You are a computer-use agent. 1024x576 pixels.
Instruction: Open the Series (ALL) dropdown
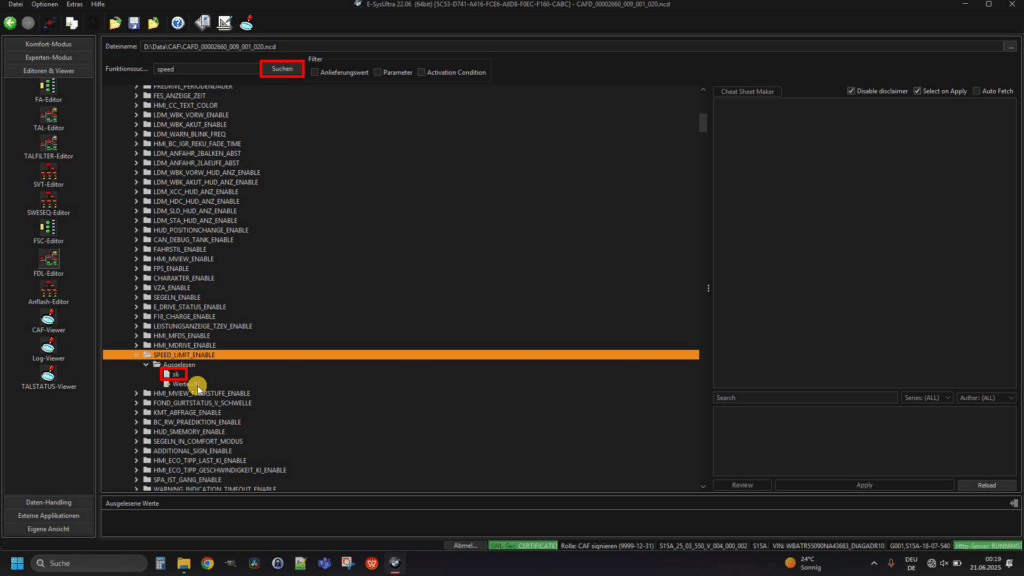[x=927, y=398]
